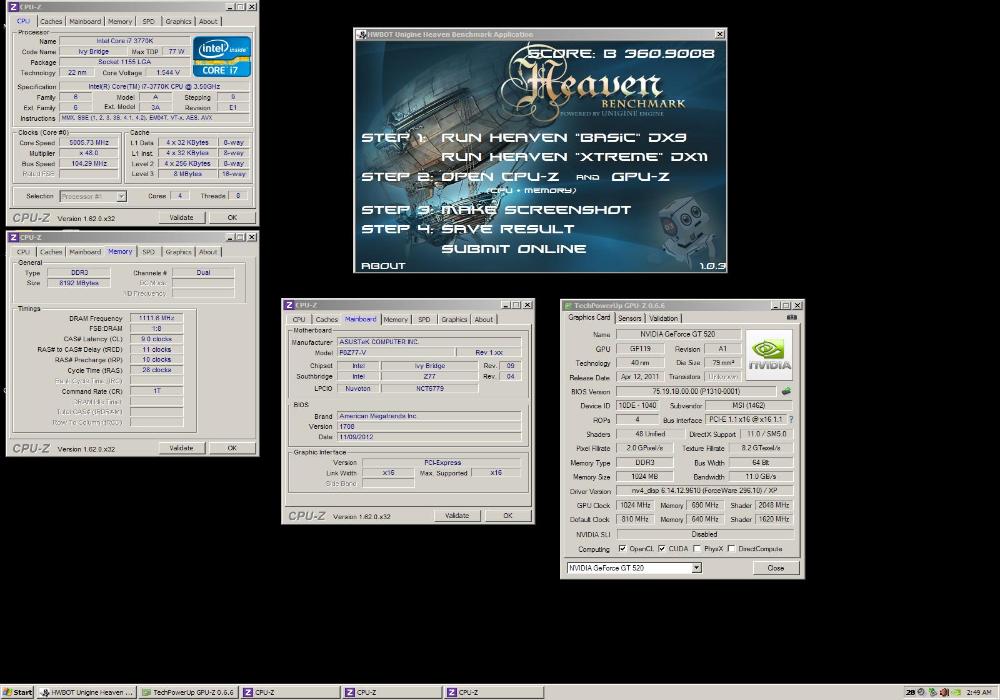This screenshot has width=1000, height=700.
Task: Click GPU-Z link in Heaven step 2
Action: (x=640, y=177)
